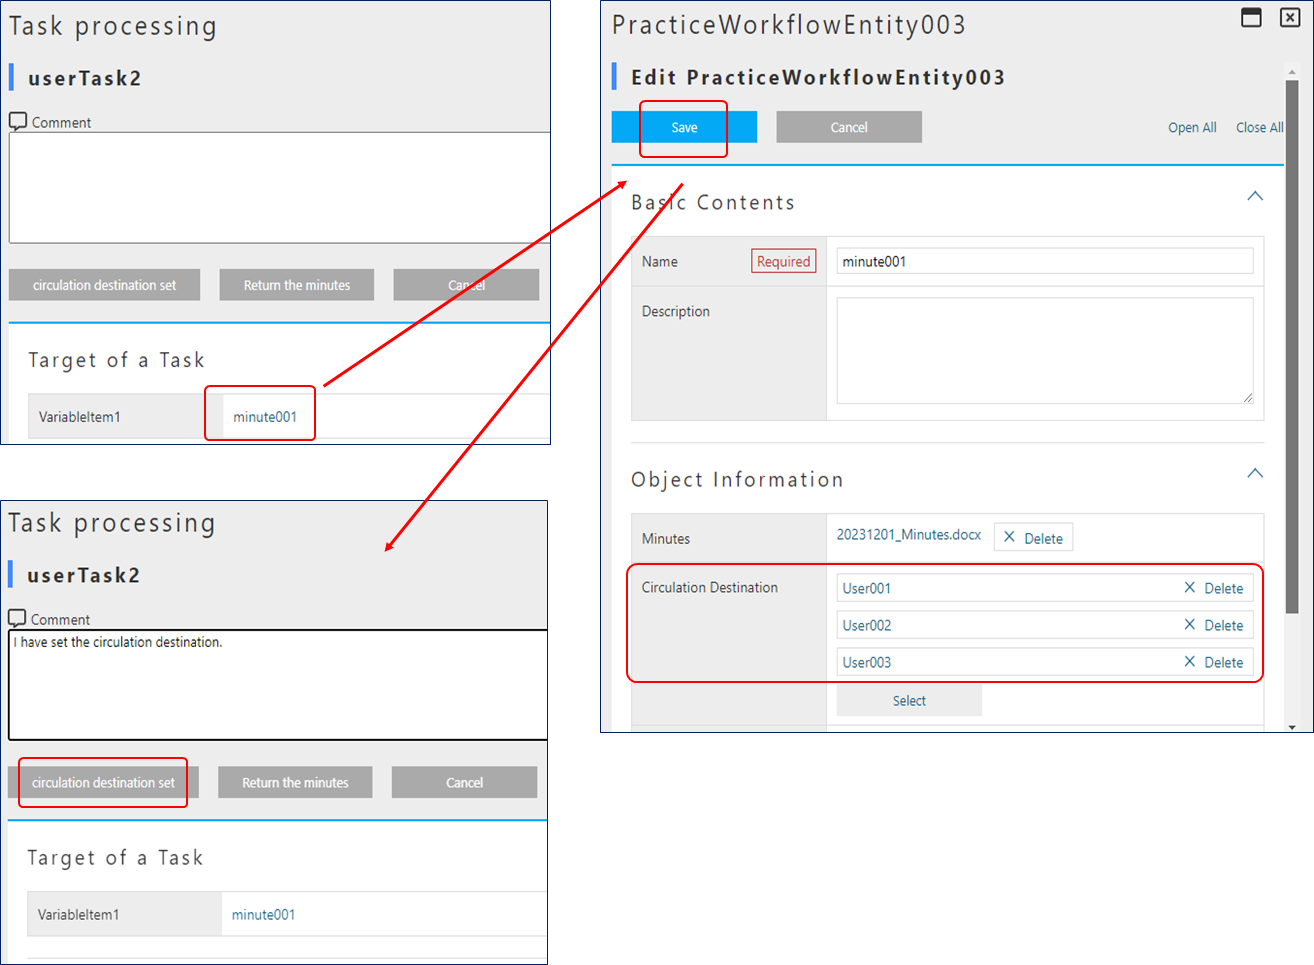Image resolution: width=1314 pixels, height=965 pixels.
Task: Collapse the Object Information section chevron
Action: 1255,473
